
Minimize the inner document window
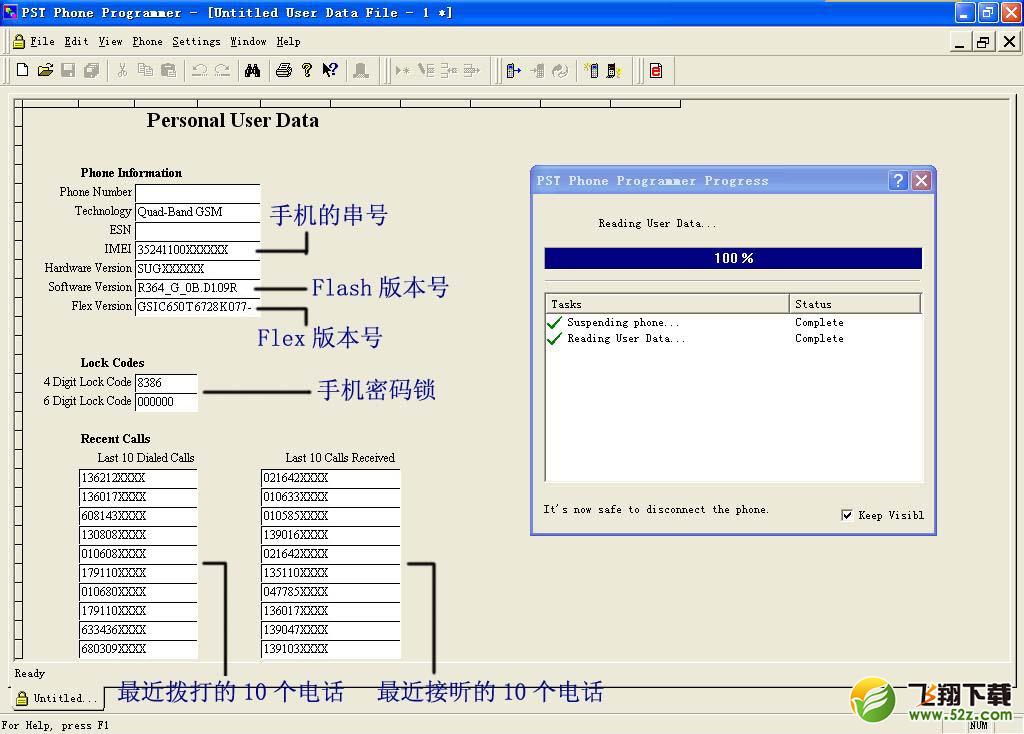click(x=959, y=42)
